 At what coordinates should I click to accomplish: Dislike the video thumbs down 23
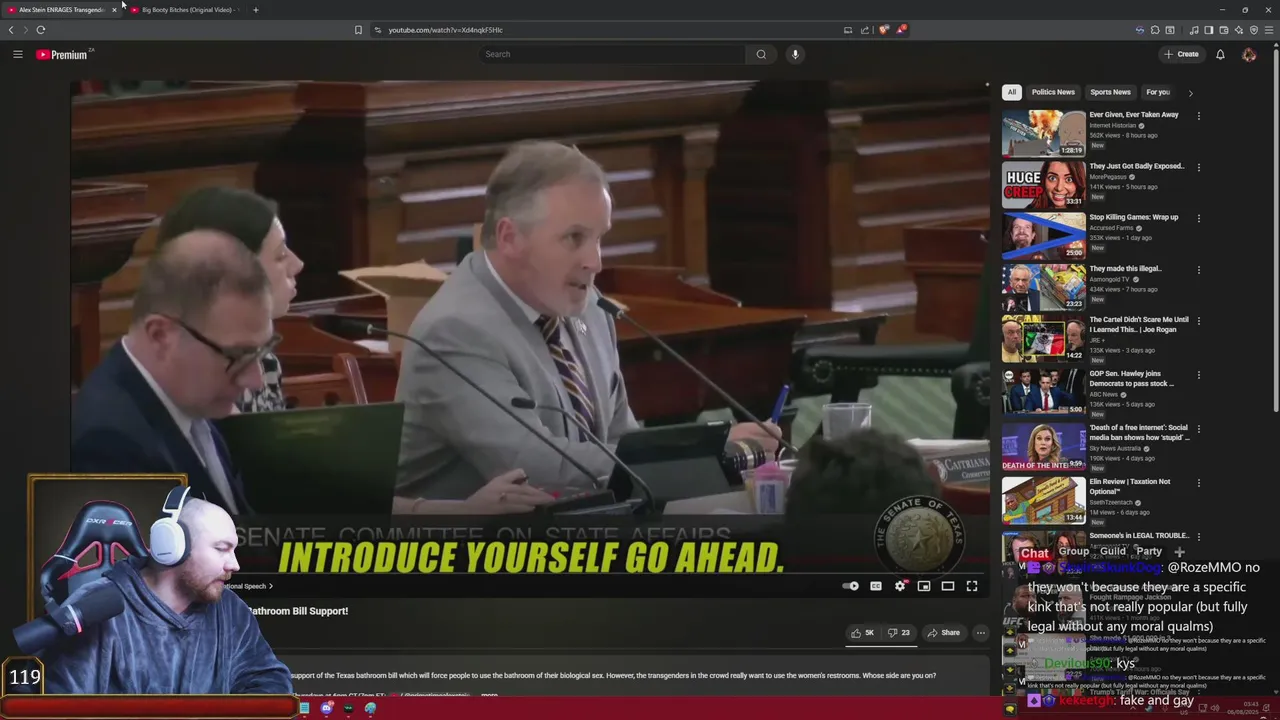coord(899,633)
